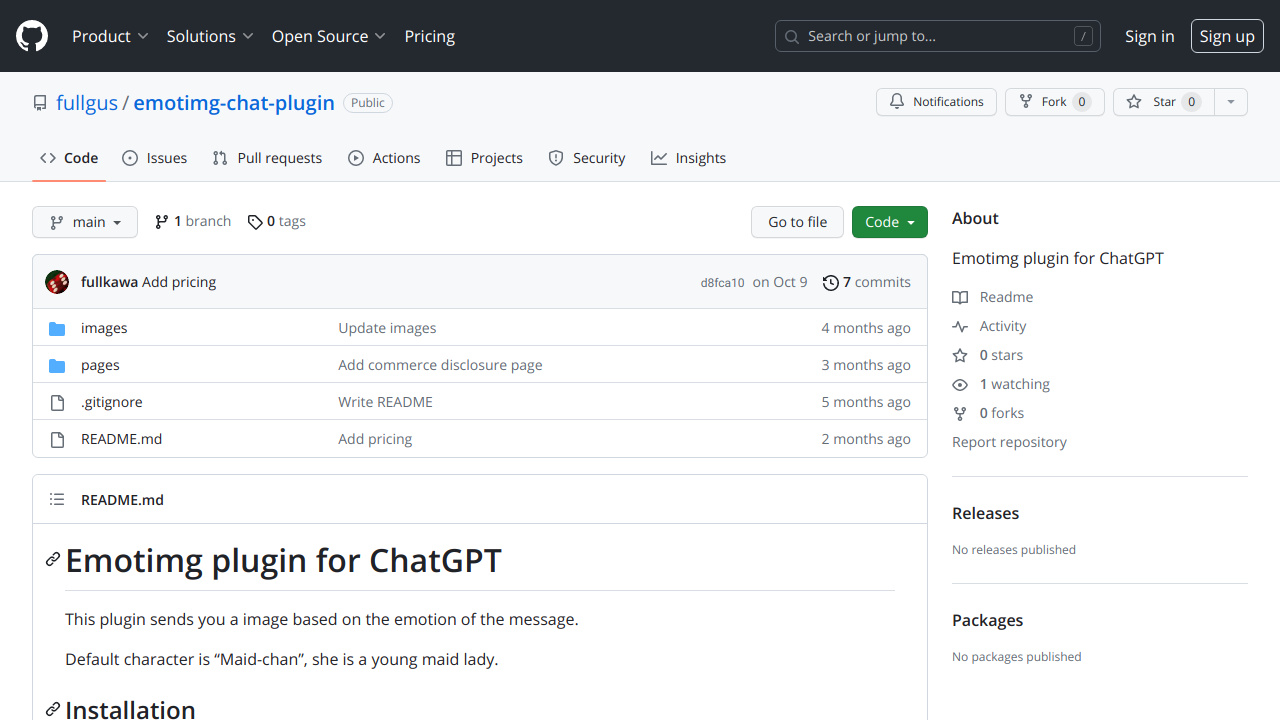Expand the Open Source menu
Screen dimensions: 1280x720
[329, 36]
